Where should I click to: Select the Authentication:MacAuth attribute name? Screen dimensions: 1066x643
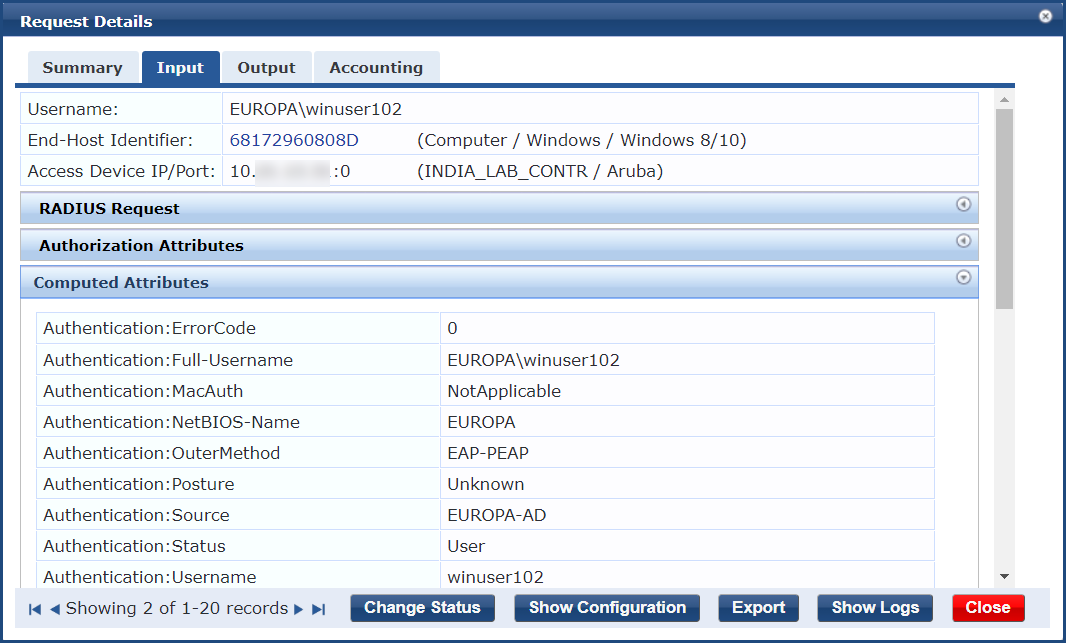[x=143, y=392]
